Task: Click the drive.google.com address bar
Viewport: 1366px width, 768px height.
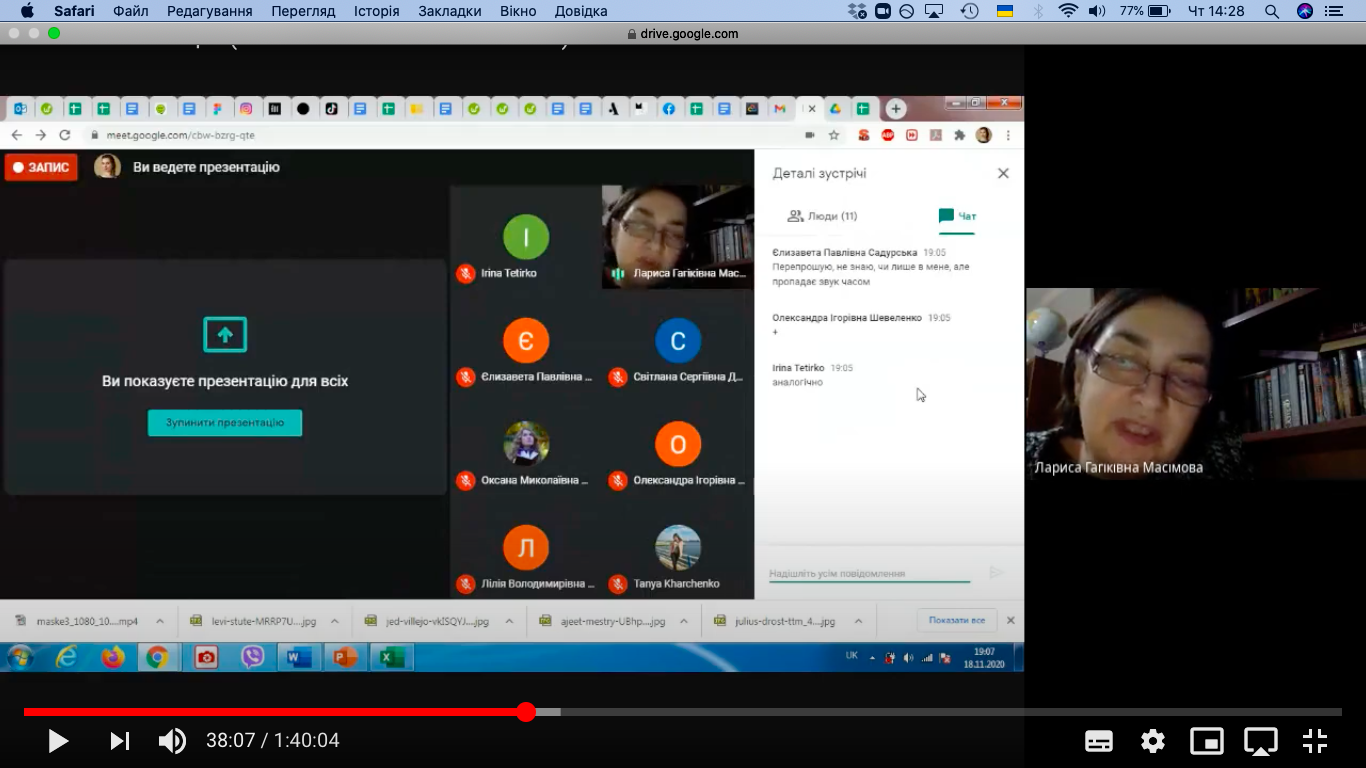Action: pyautogui.click(x=683, y=33)
